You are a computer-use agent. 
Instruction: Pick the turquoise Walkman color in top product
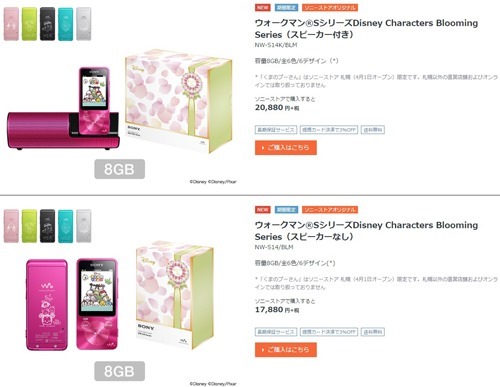click(65, 24)
